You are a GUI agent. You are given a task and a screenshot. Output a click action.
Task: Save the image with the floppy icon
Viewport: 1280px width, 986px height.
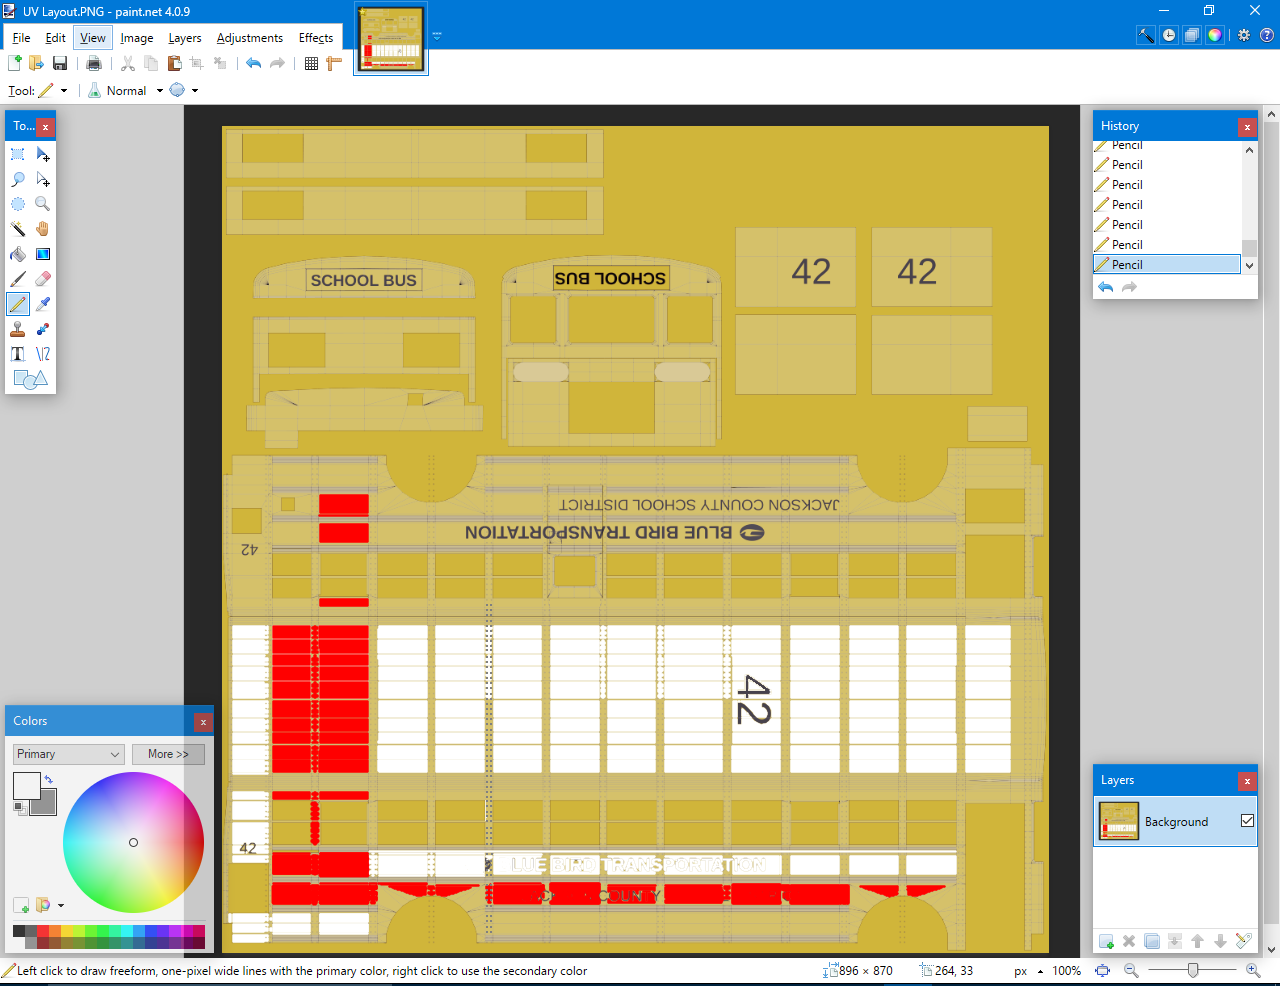click(x=60, y=63)
